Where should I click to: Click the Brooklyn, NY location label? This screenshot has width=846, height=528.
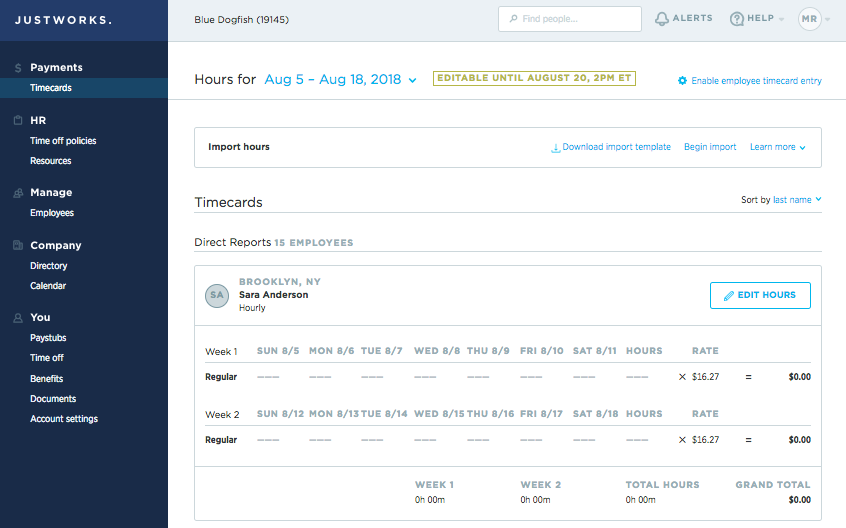point(280,282)
